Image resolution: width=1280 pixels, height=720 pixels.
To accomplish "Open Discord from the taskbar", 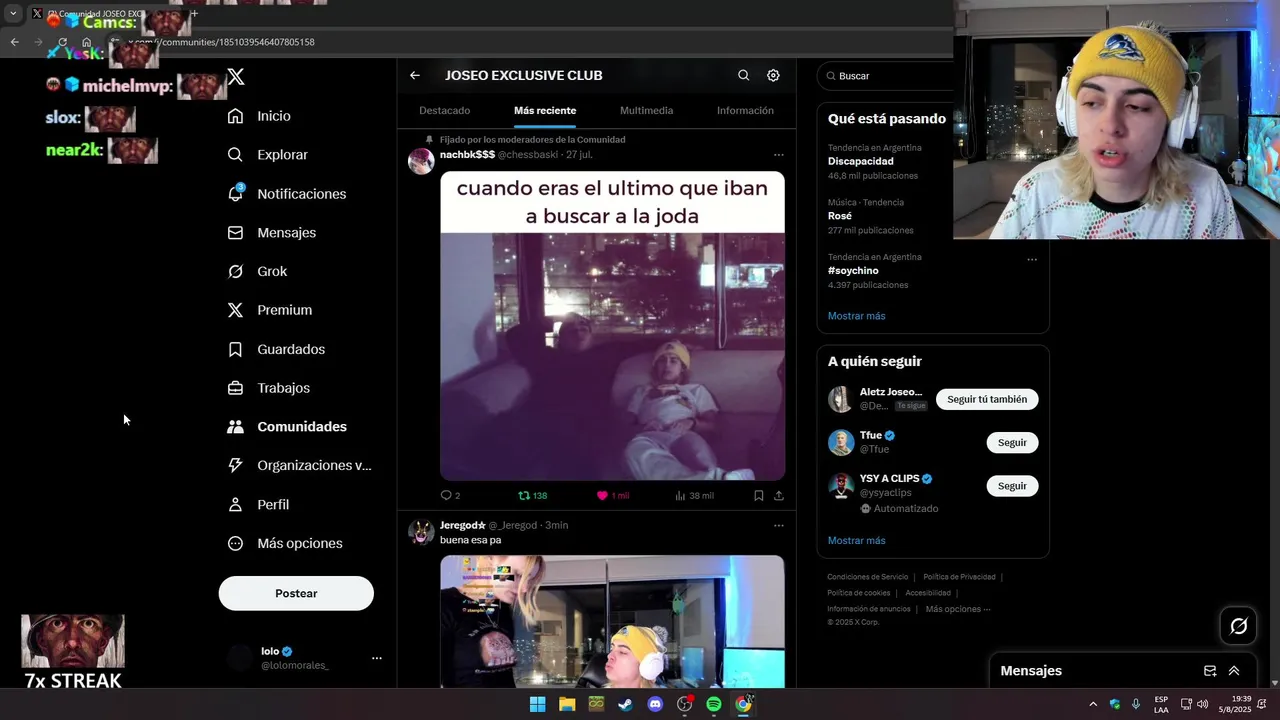I will [x=655, y=704].
